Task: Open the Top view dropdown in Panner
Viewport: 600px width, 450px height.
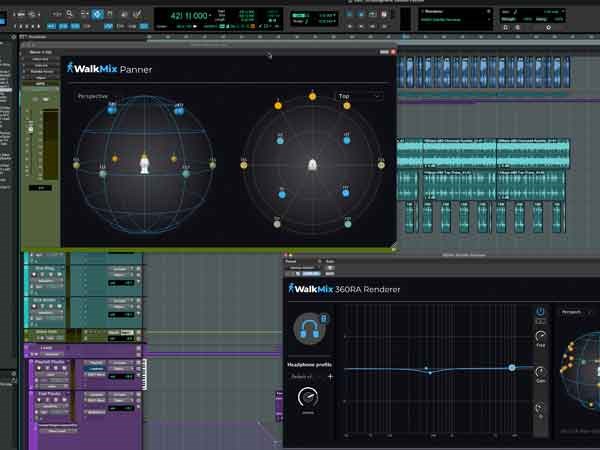Action: [358, 96]
